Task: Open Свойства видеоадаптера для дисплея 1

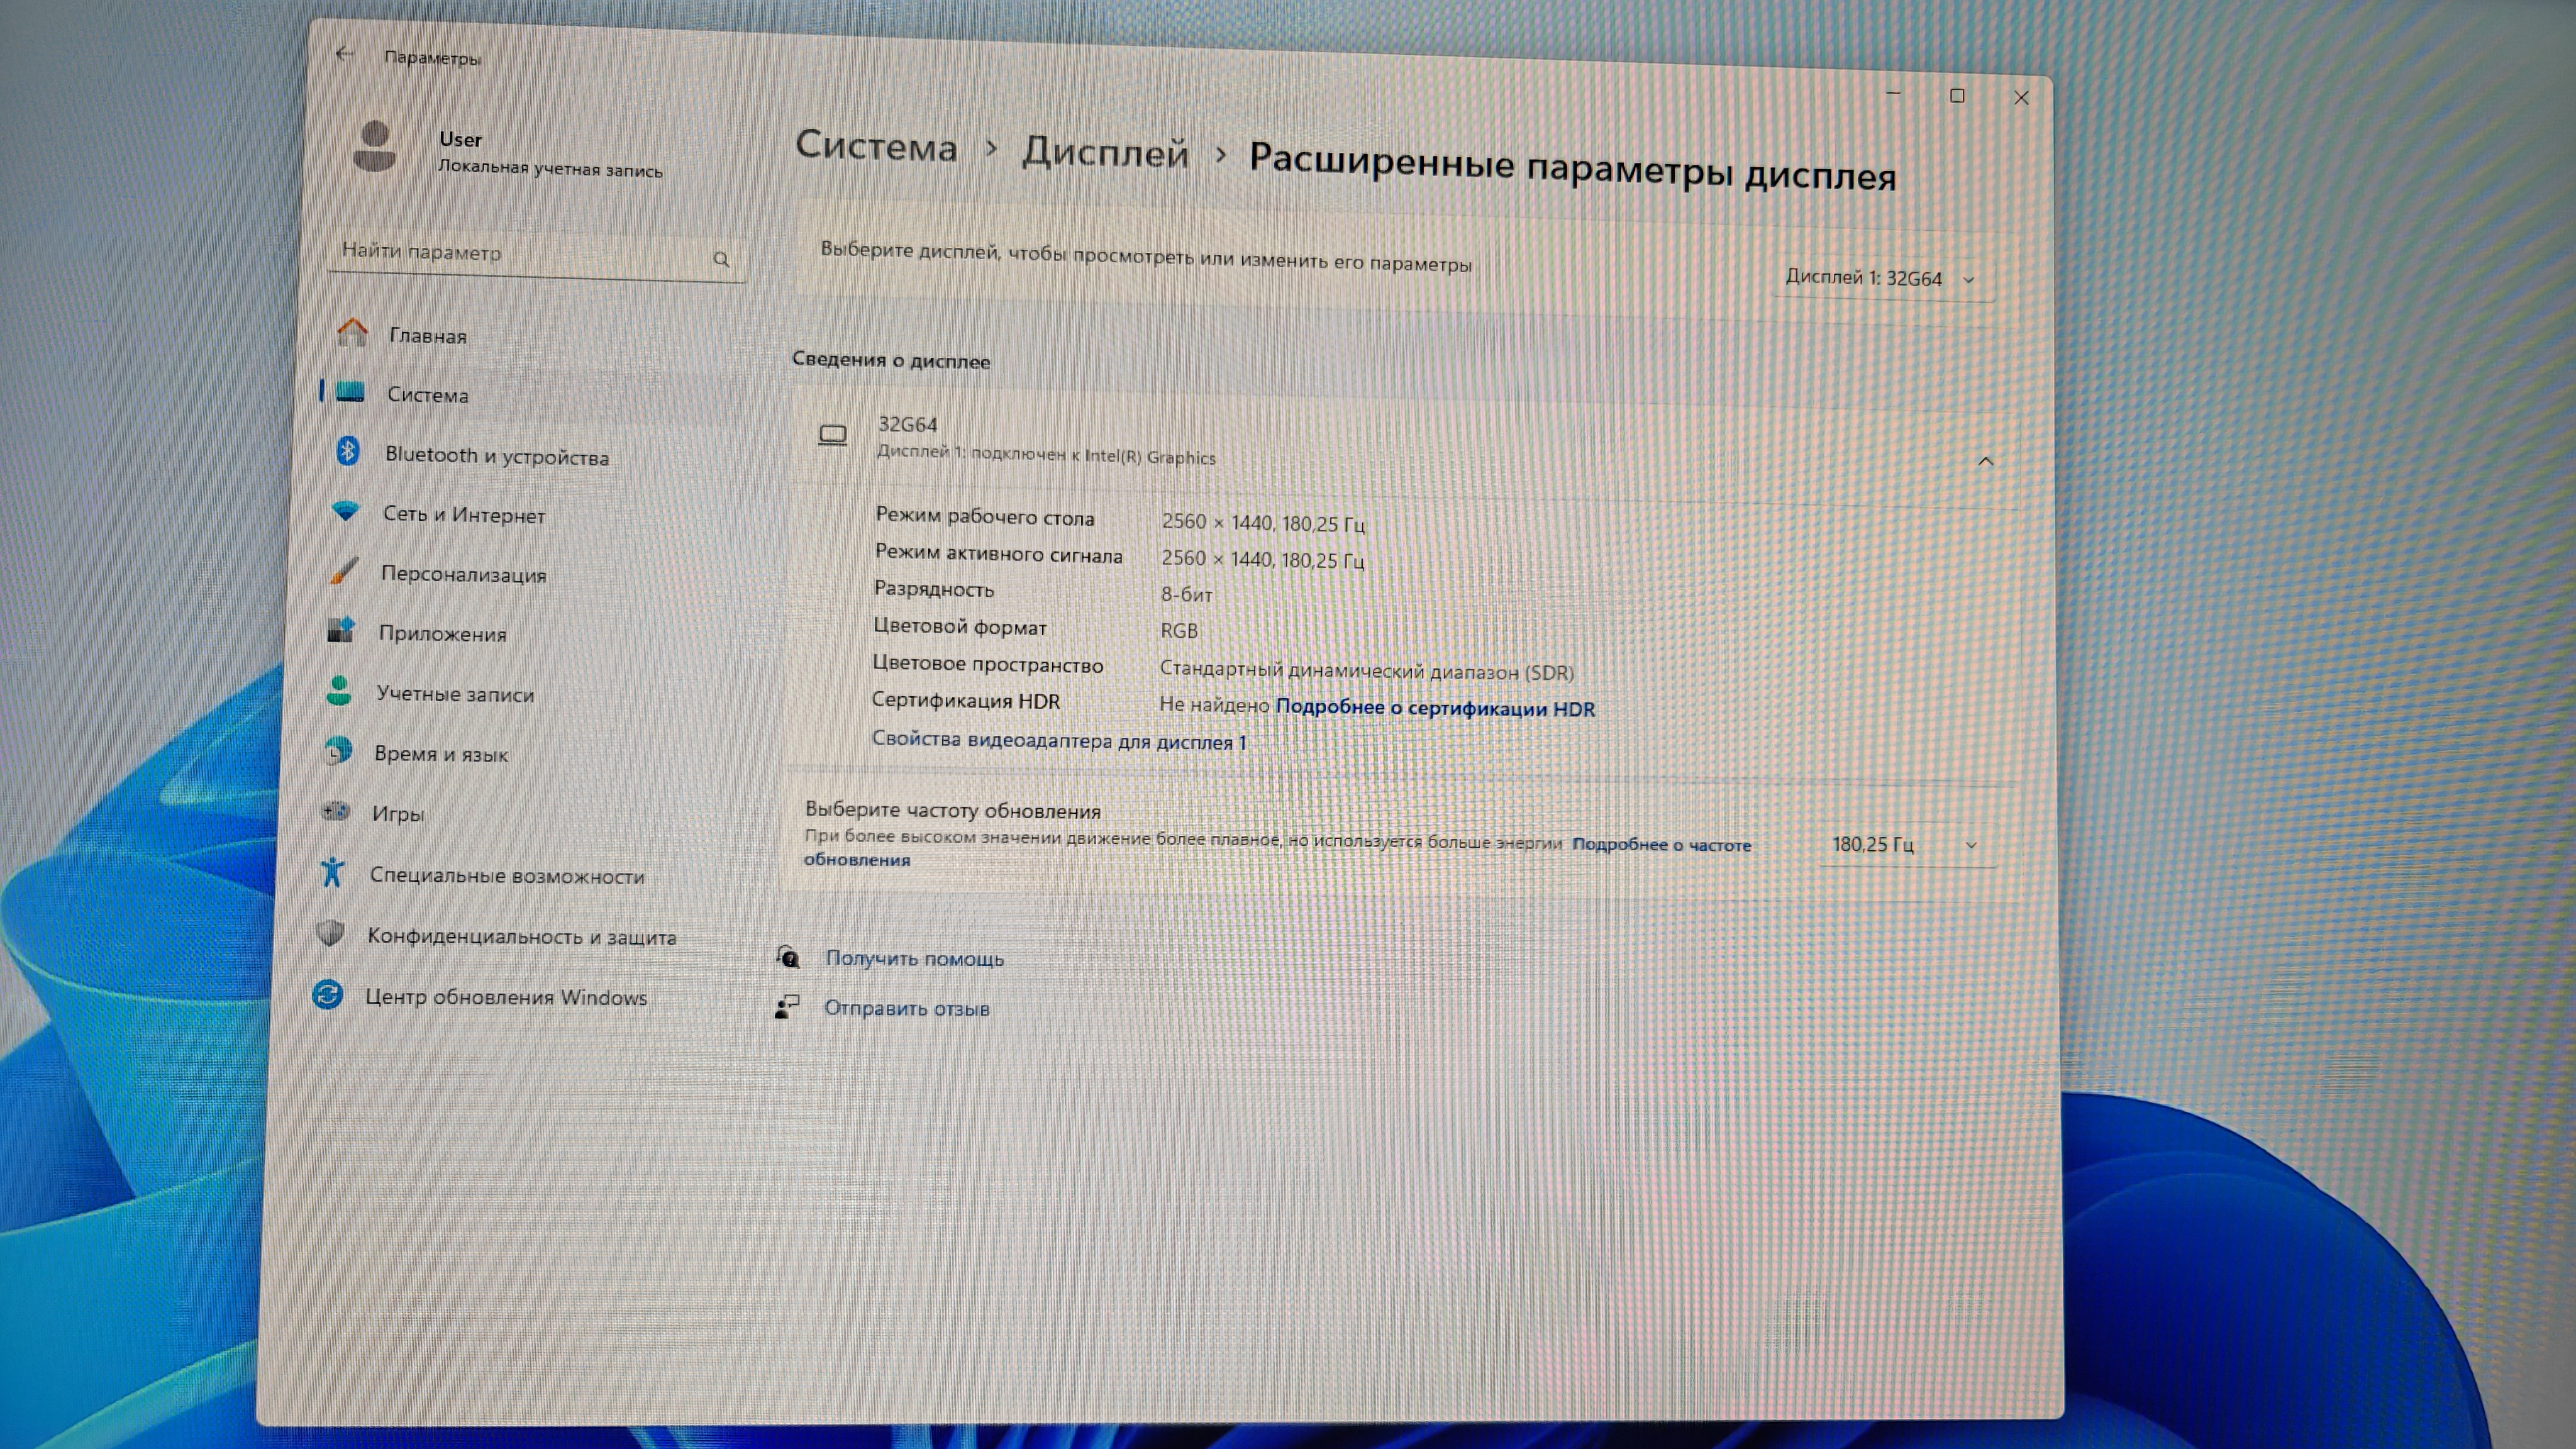Action: pos(1058,741)
